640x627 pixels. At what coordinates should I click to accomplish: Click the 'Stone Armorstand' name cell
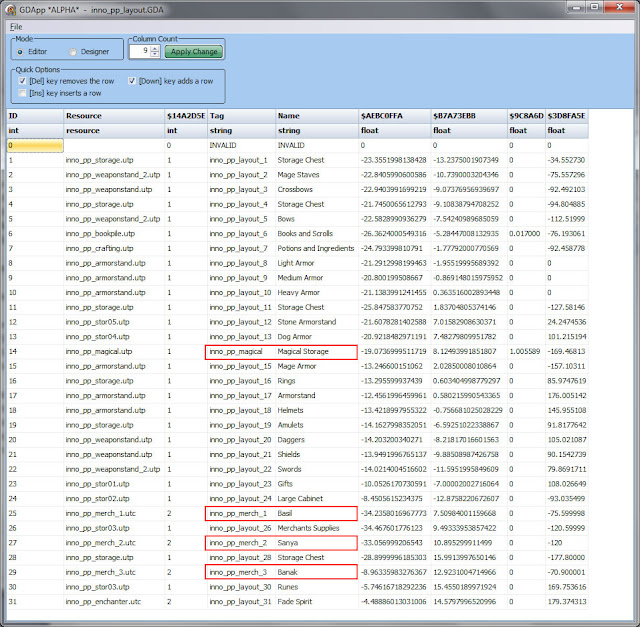(x=317, y=322)
